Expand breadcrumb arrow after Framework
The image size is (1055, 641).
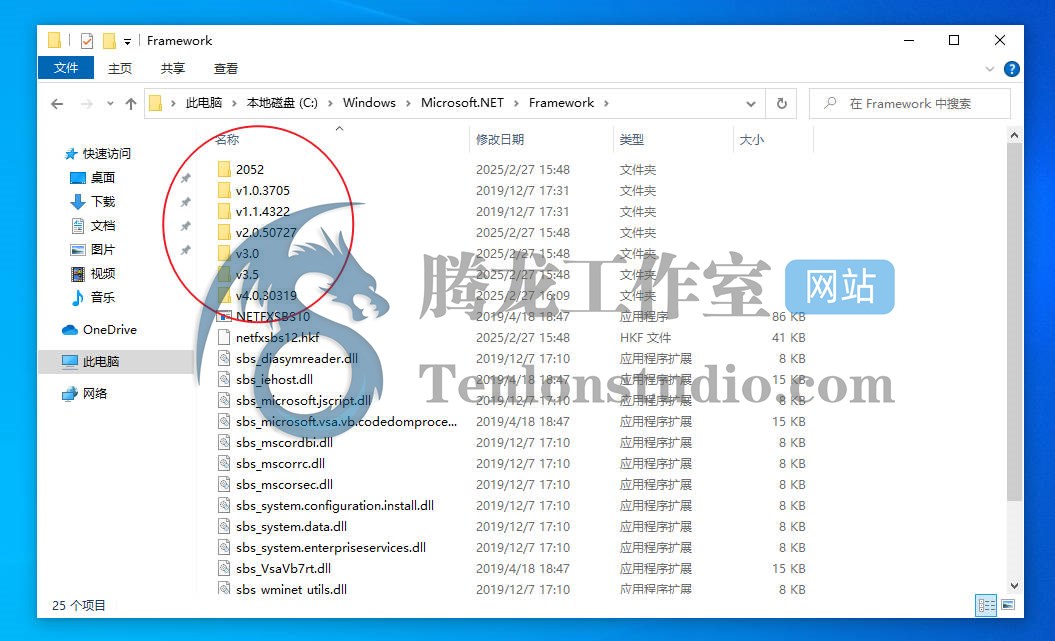(x=606, y=103)
